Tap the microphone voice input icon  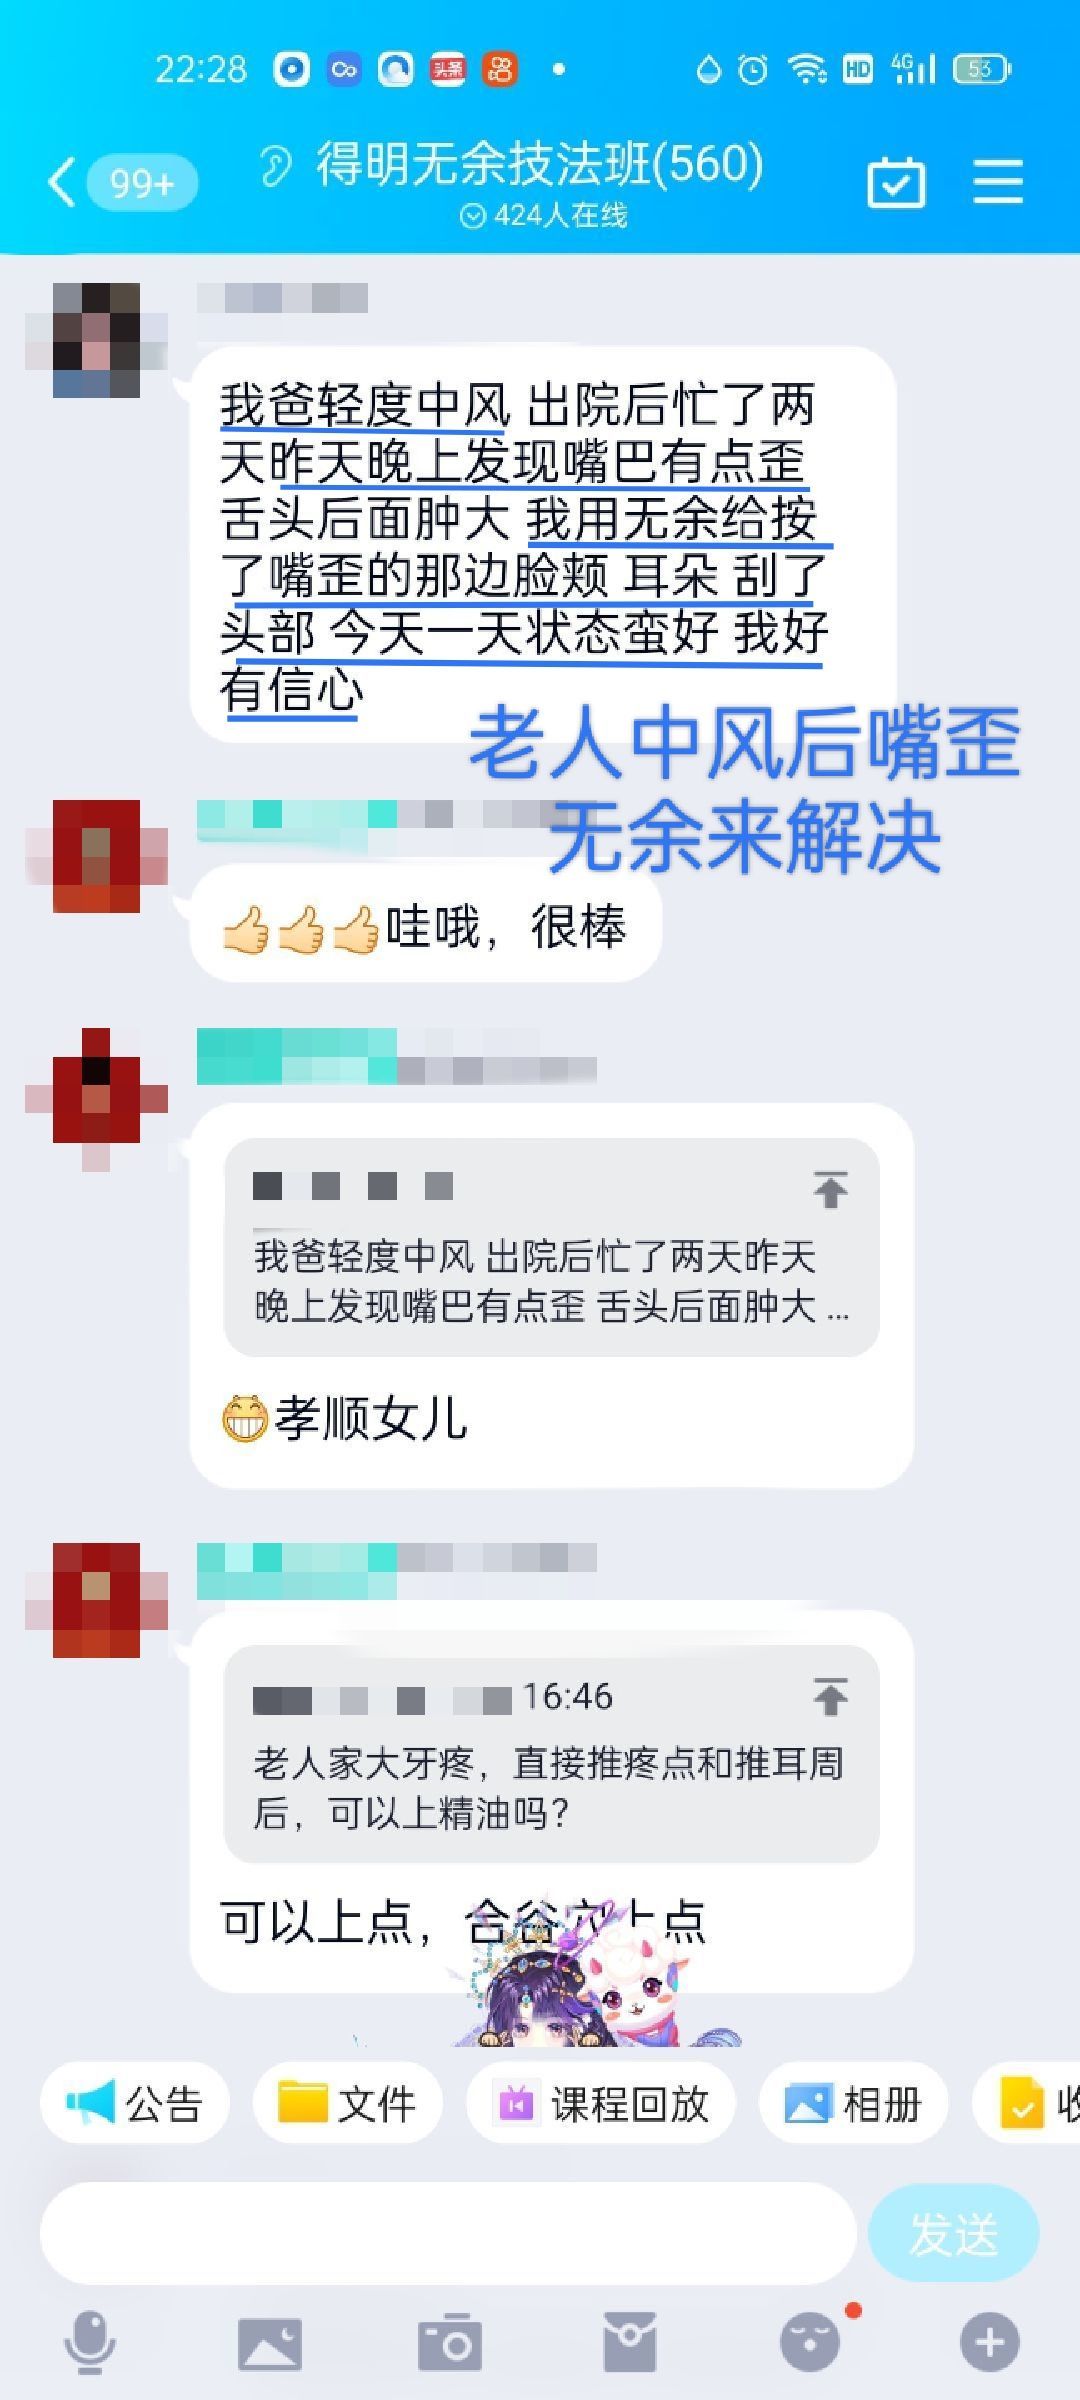(90, 2342)
